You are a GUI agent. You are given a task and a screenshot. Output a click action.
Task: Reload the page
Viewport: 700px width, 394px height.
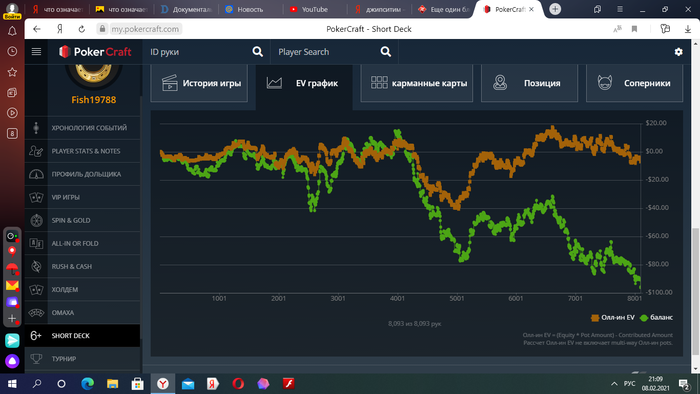point(82,29)
